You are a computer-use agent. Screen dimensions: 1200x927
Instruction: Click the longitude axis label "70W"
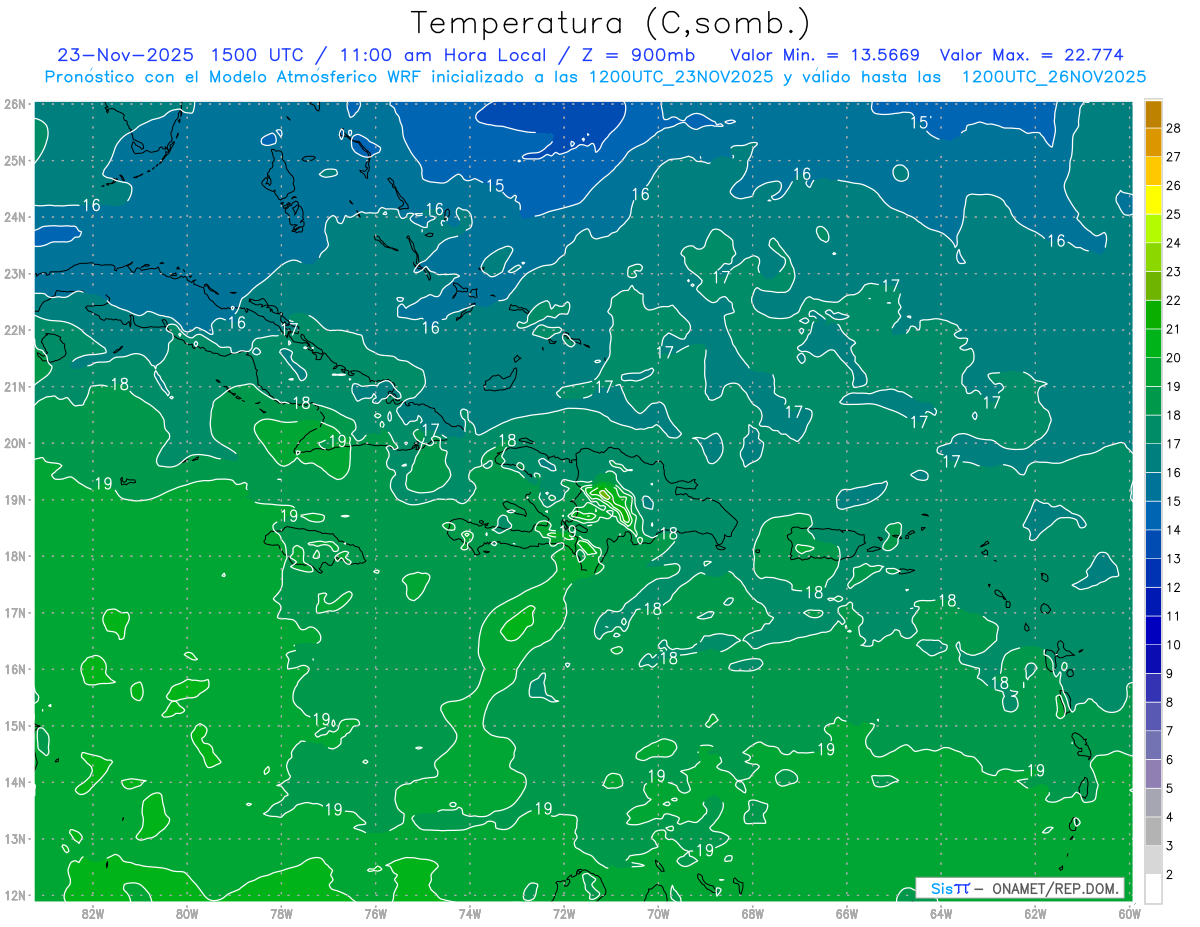coord(658,914)
